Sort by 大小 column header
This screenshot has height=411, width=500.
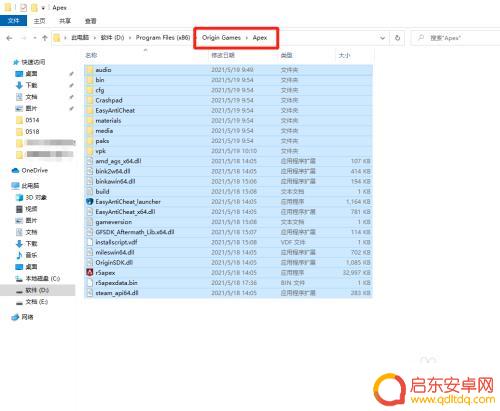[x=344, y=55]
